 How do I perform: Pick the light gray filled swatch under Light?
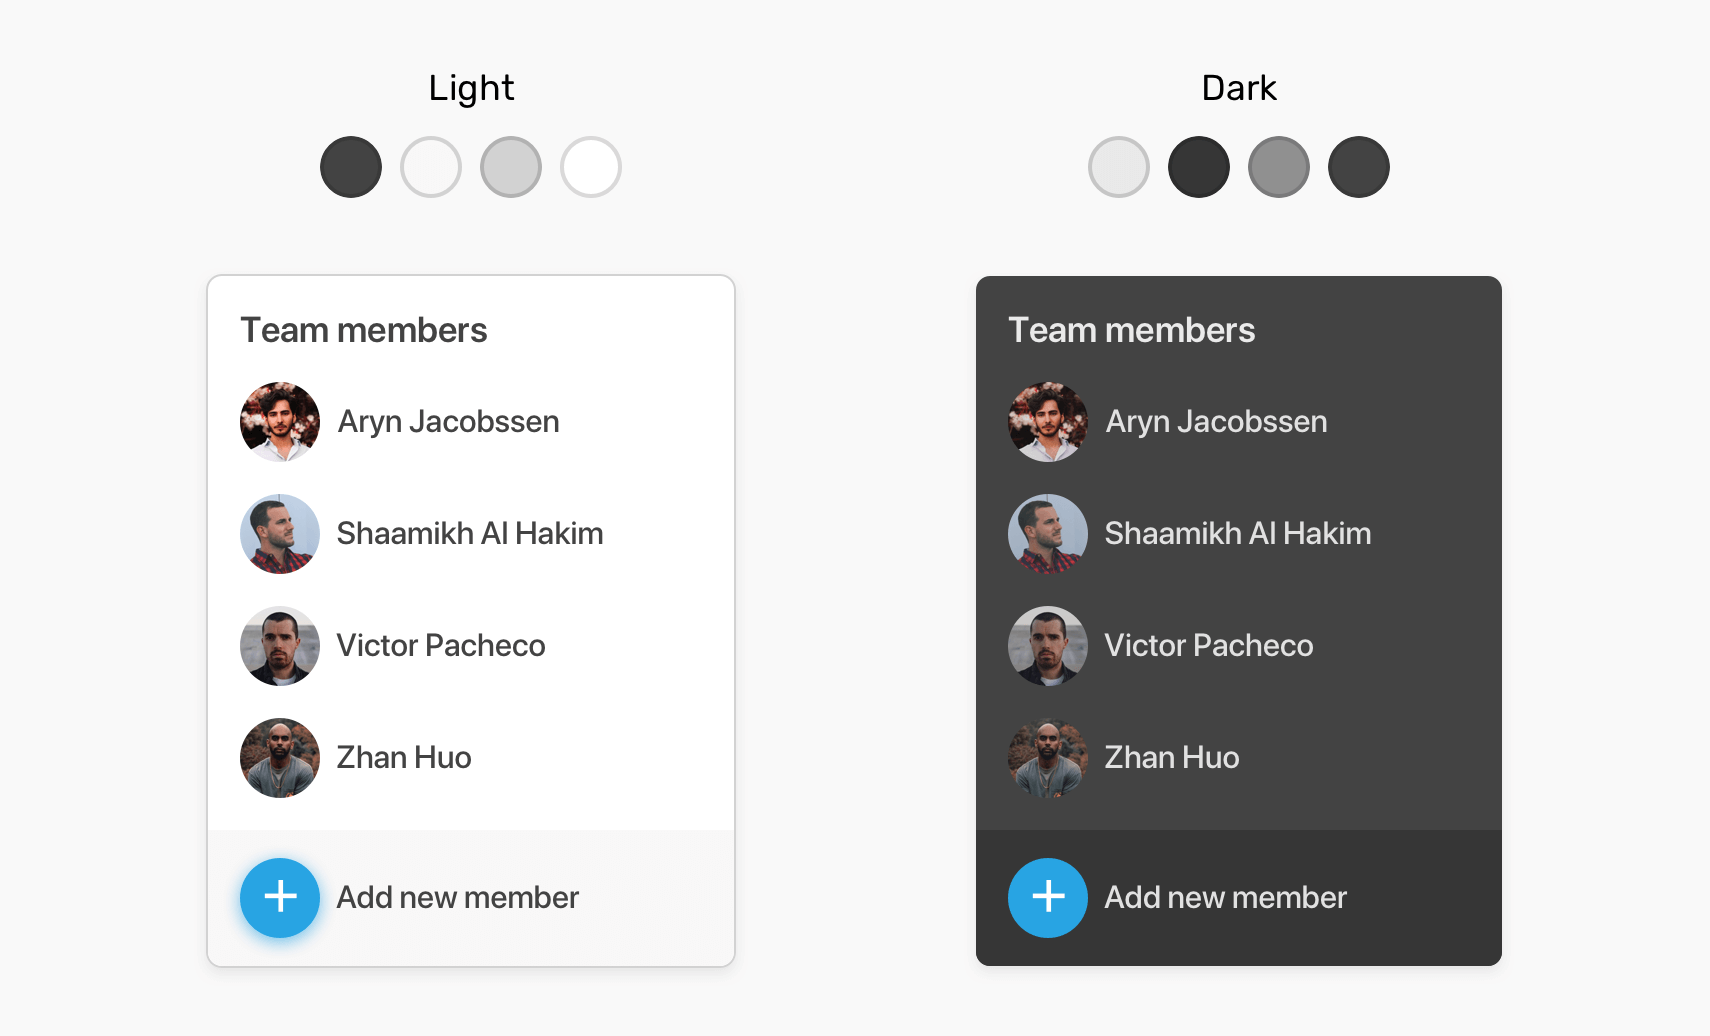click(x=511, y=167)
